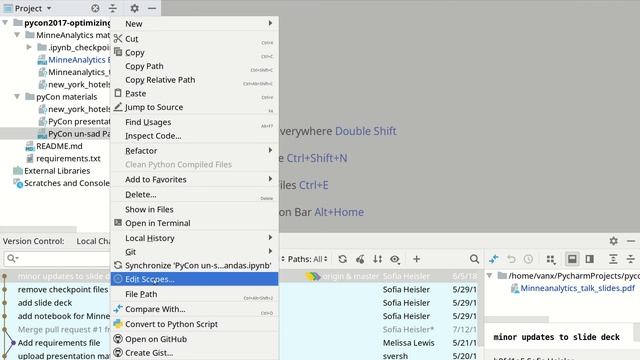Select External Libraries node
Viewport: 640px width, 360px height.
pos(57,171)
